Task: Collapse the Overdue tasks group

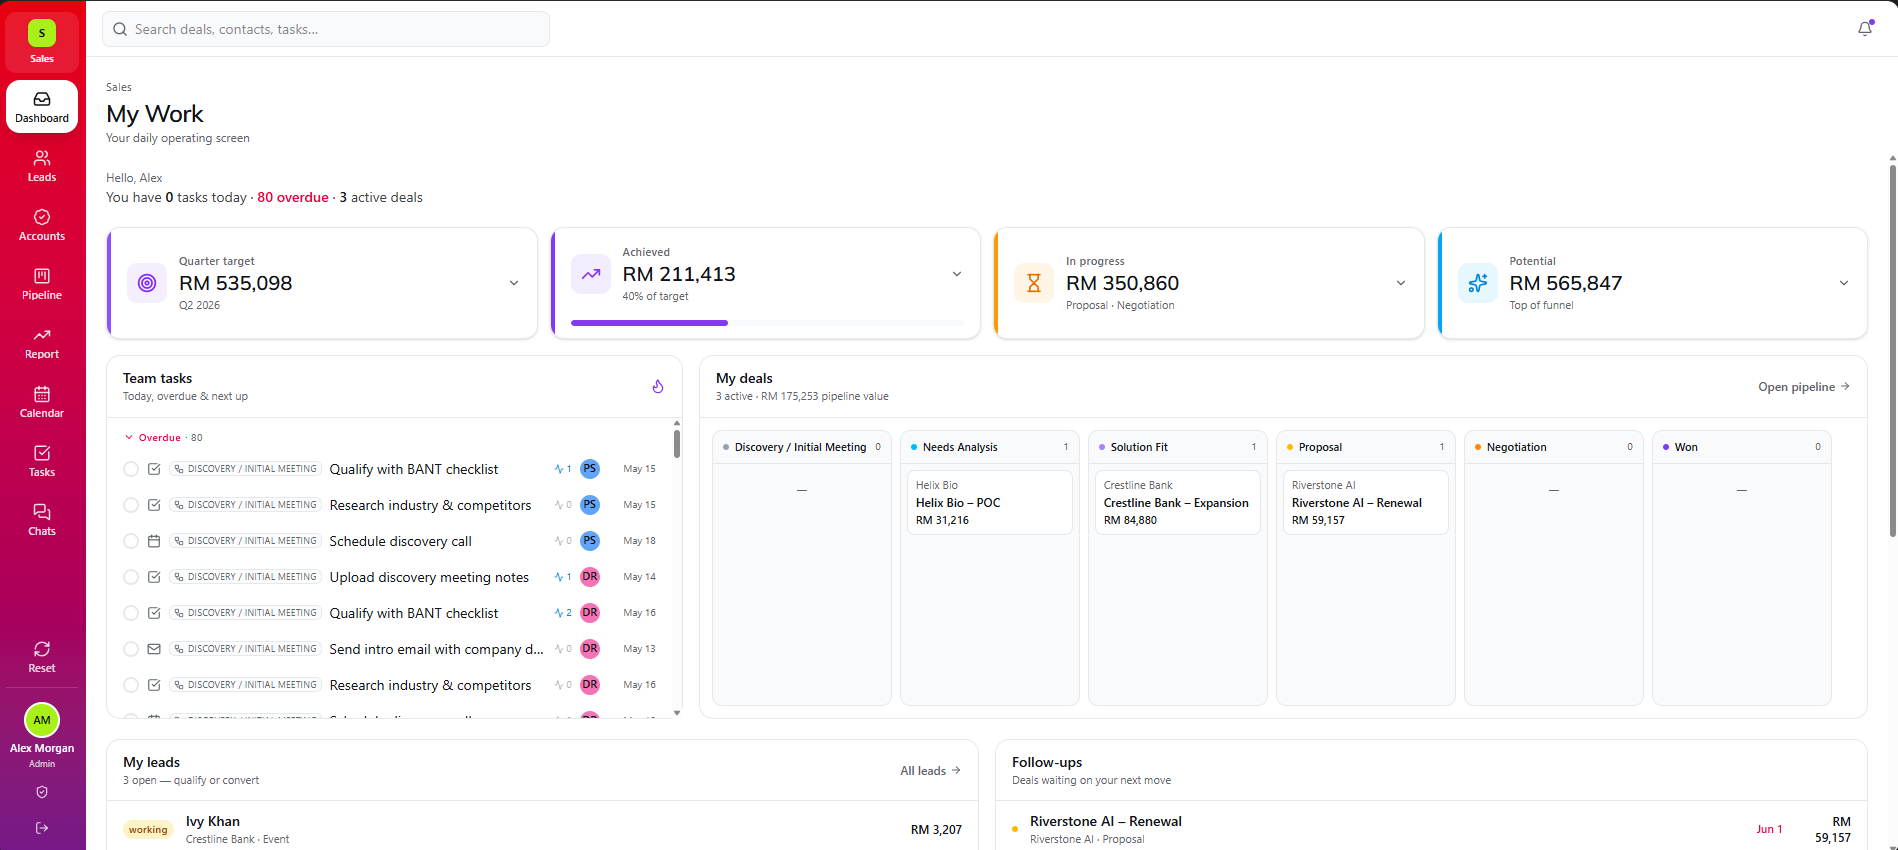Action: pyautogui.click(x=163, y=437)
